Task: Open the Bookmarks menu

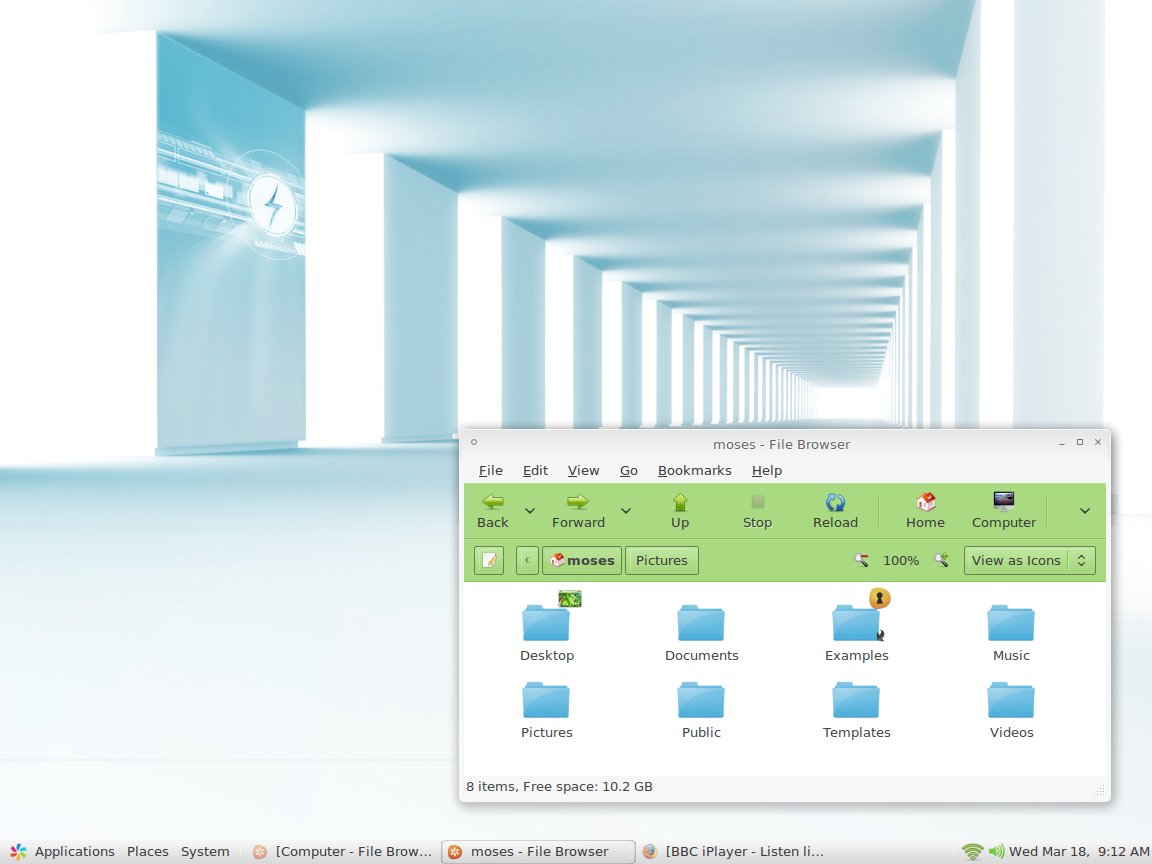Action: 694,470
